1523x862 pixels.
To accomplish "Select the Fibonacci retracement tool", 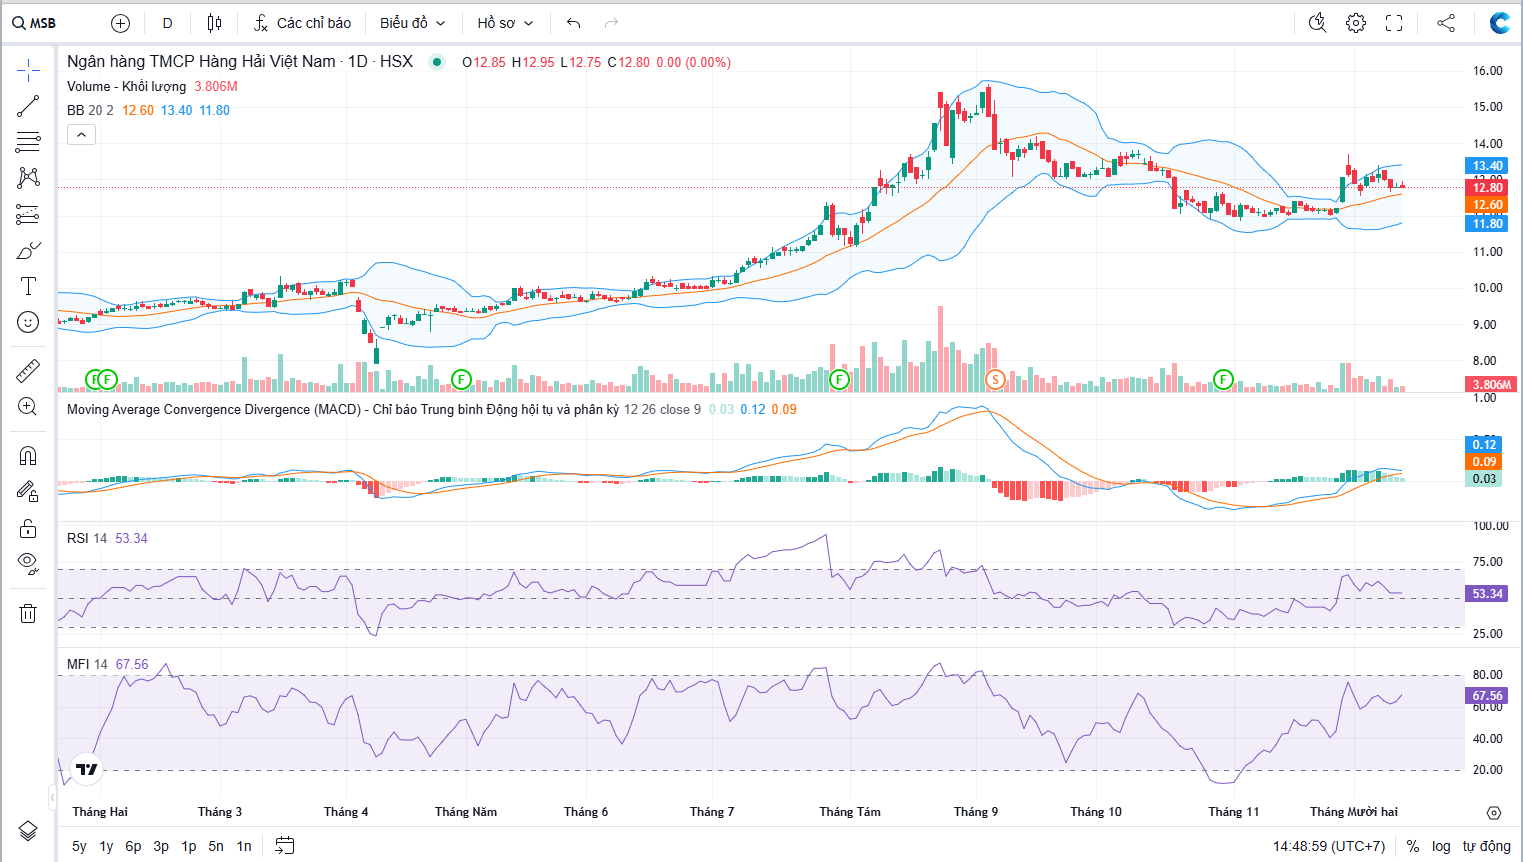I will (x=28, y=142).
